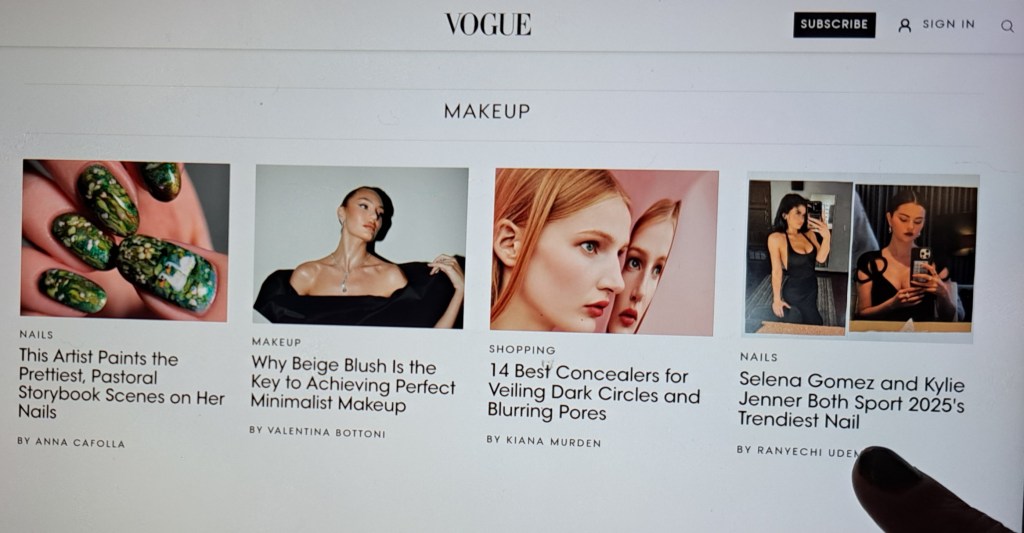Open the search magnifier icon
The image size is (1024, 533).
pos(1007,26)
